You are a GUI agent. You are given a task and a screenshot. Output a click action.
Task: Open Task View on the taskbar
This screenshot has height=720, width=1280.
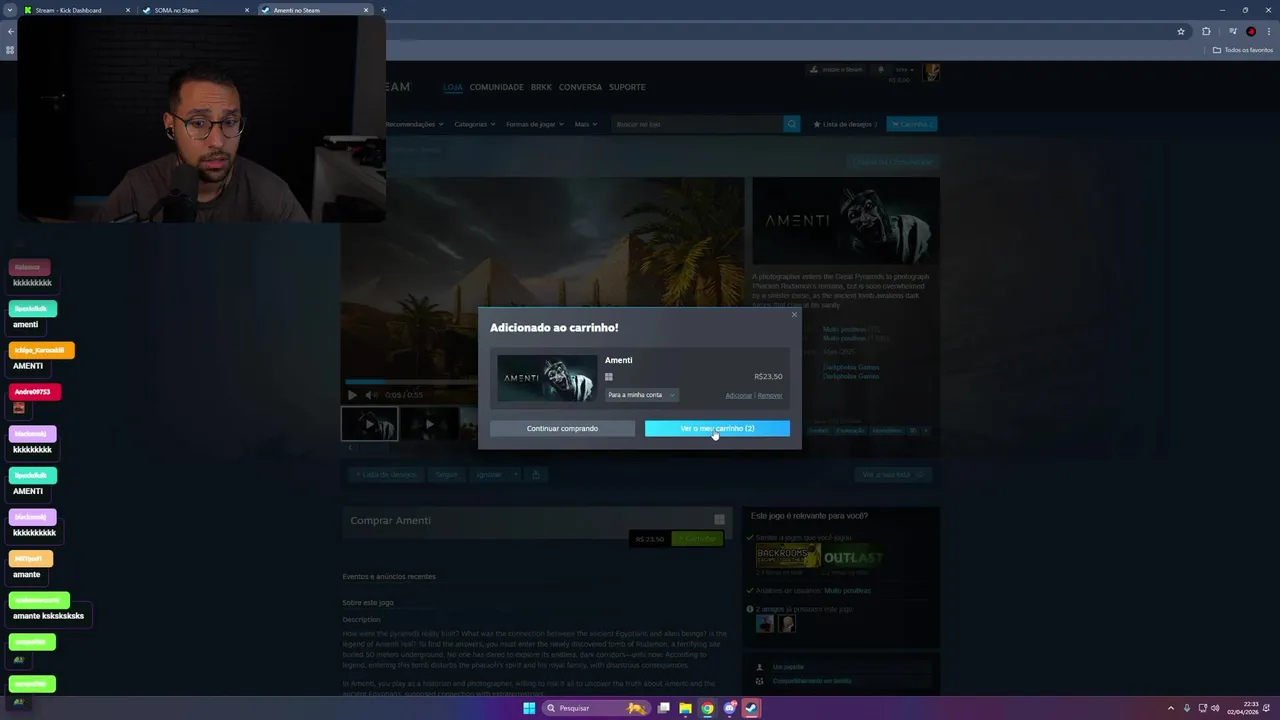pyautogui.click(x=663, y=708)
